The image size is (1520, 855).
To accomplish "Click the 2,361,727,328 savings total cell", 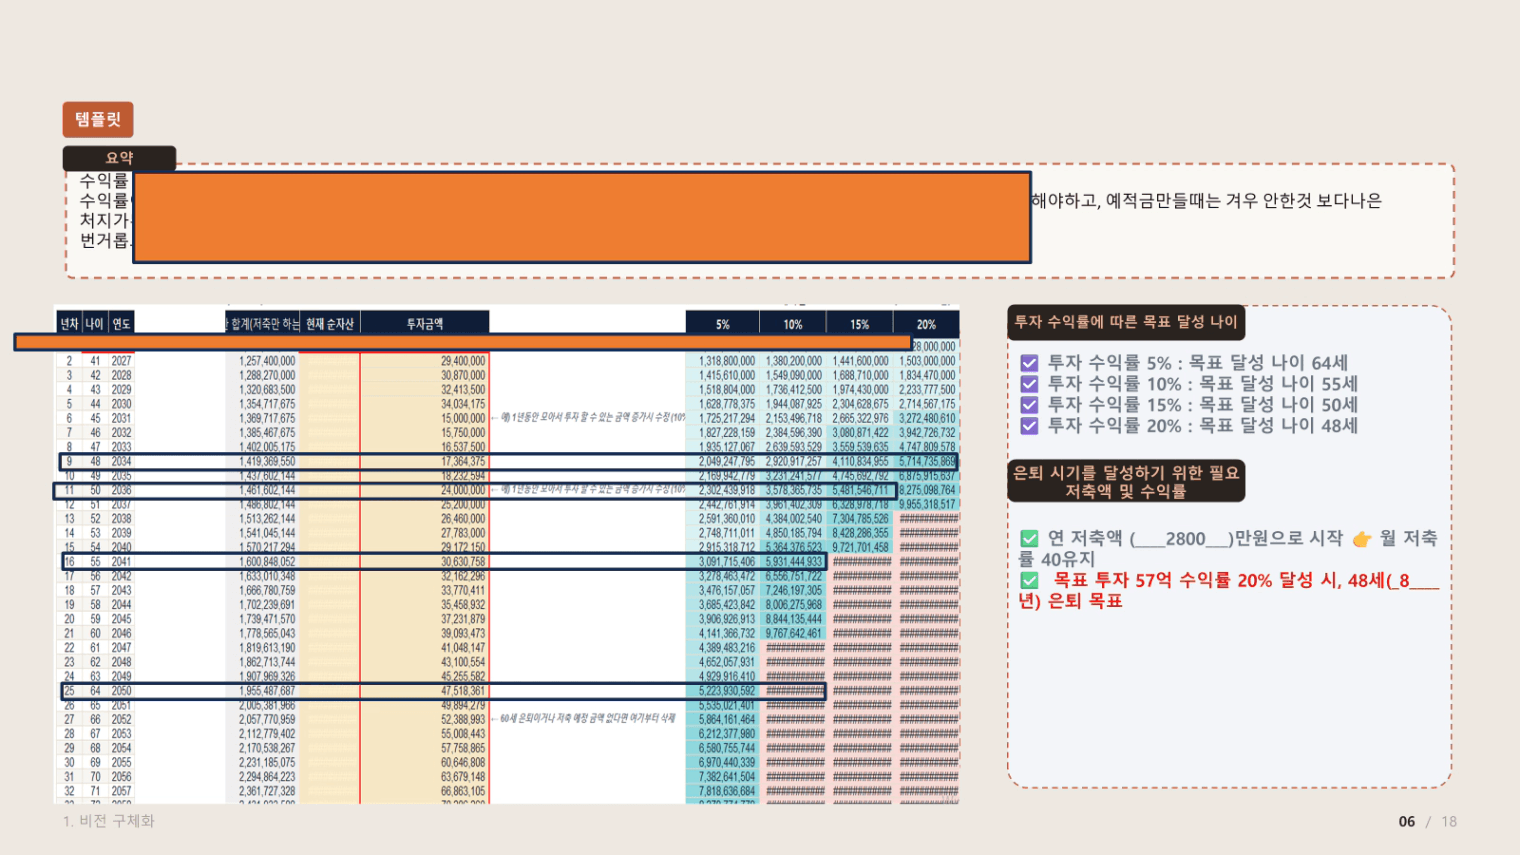I will pos(267,791).
